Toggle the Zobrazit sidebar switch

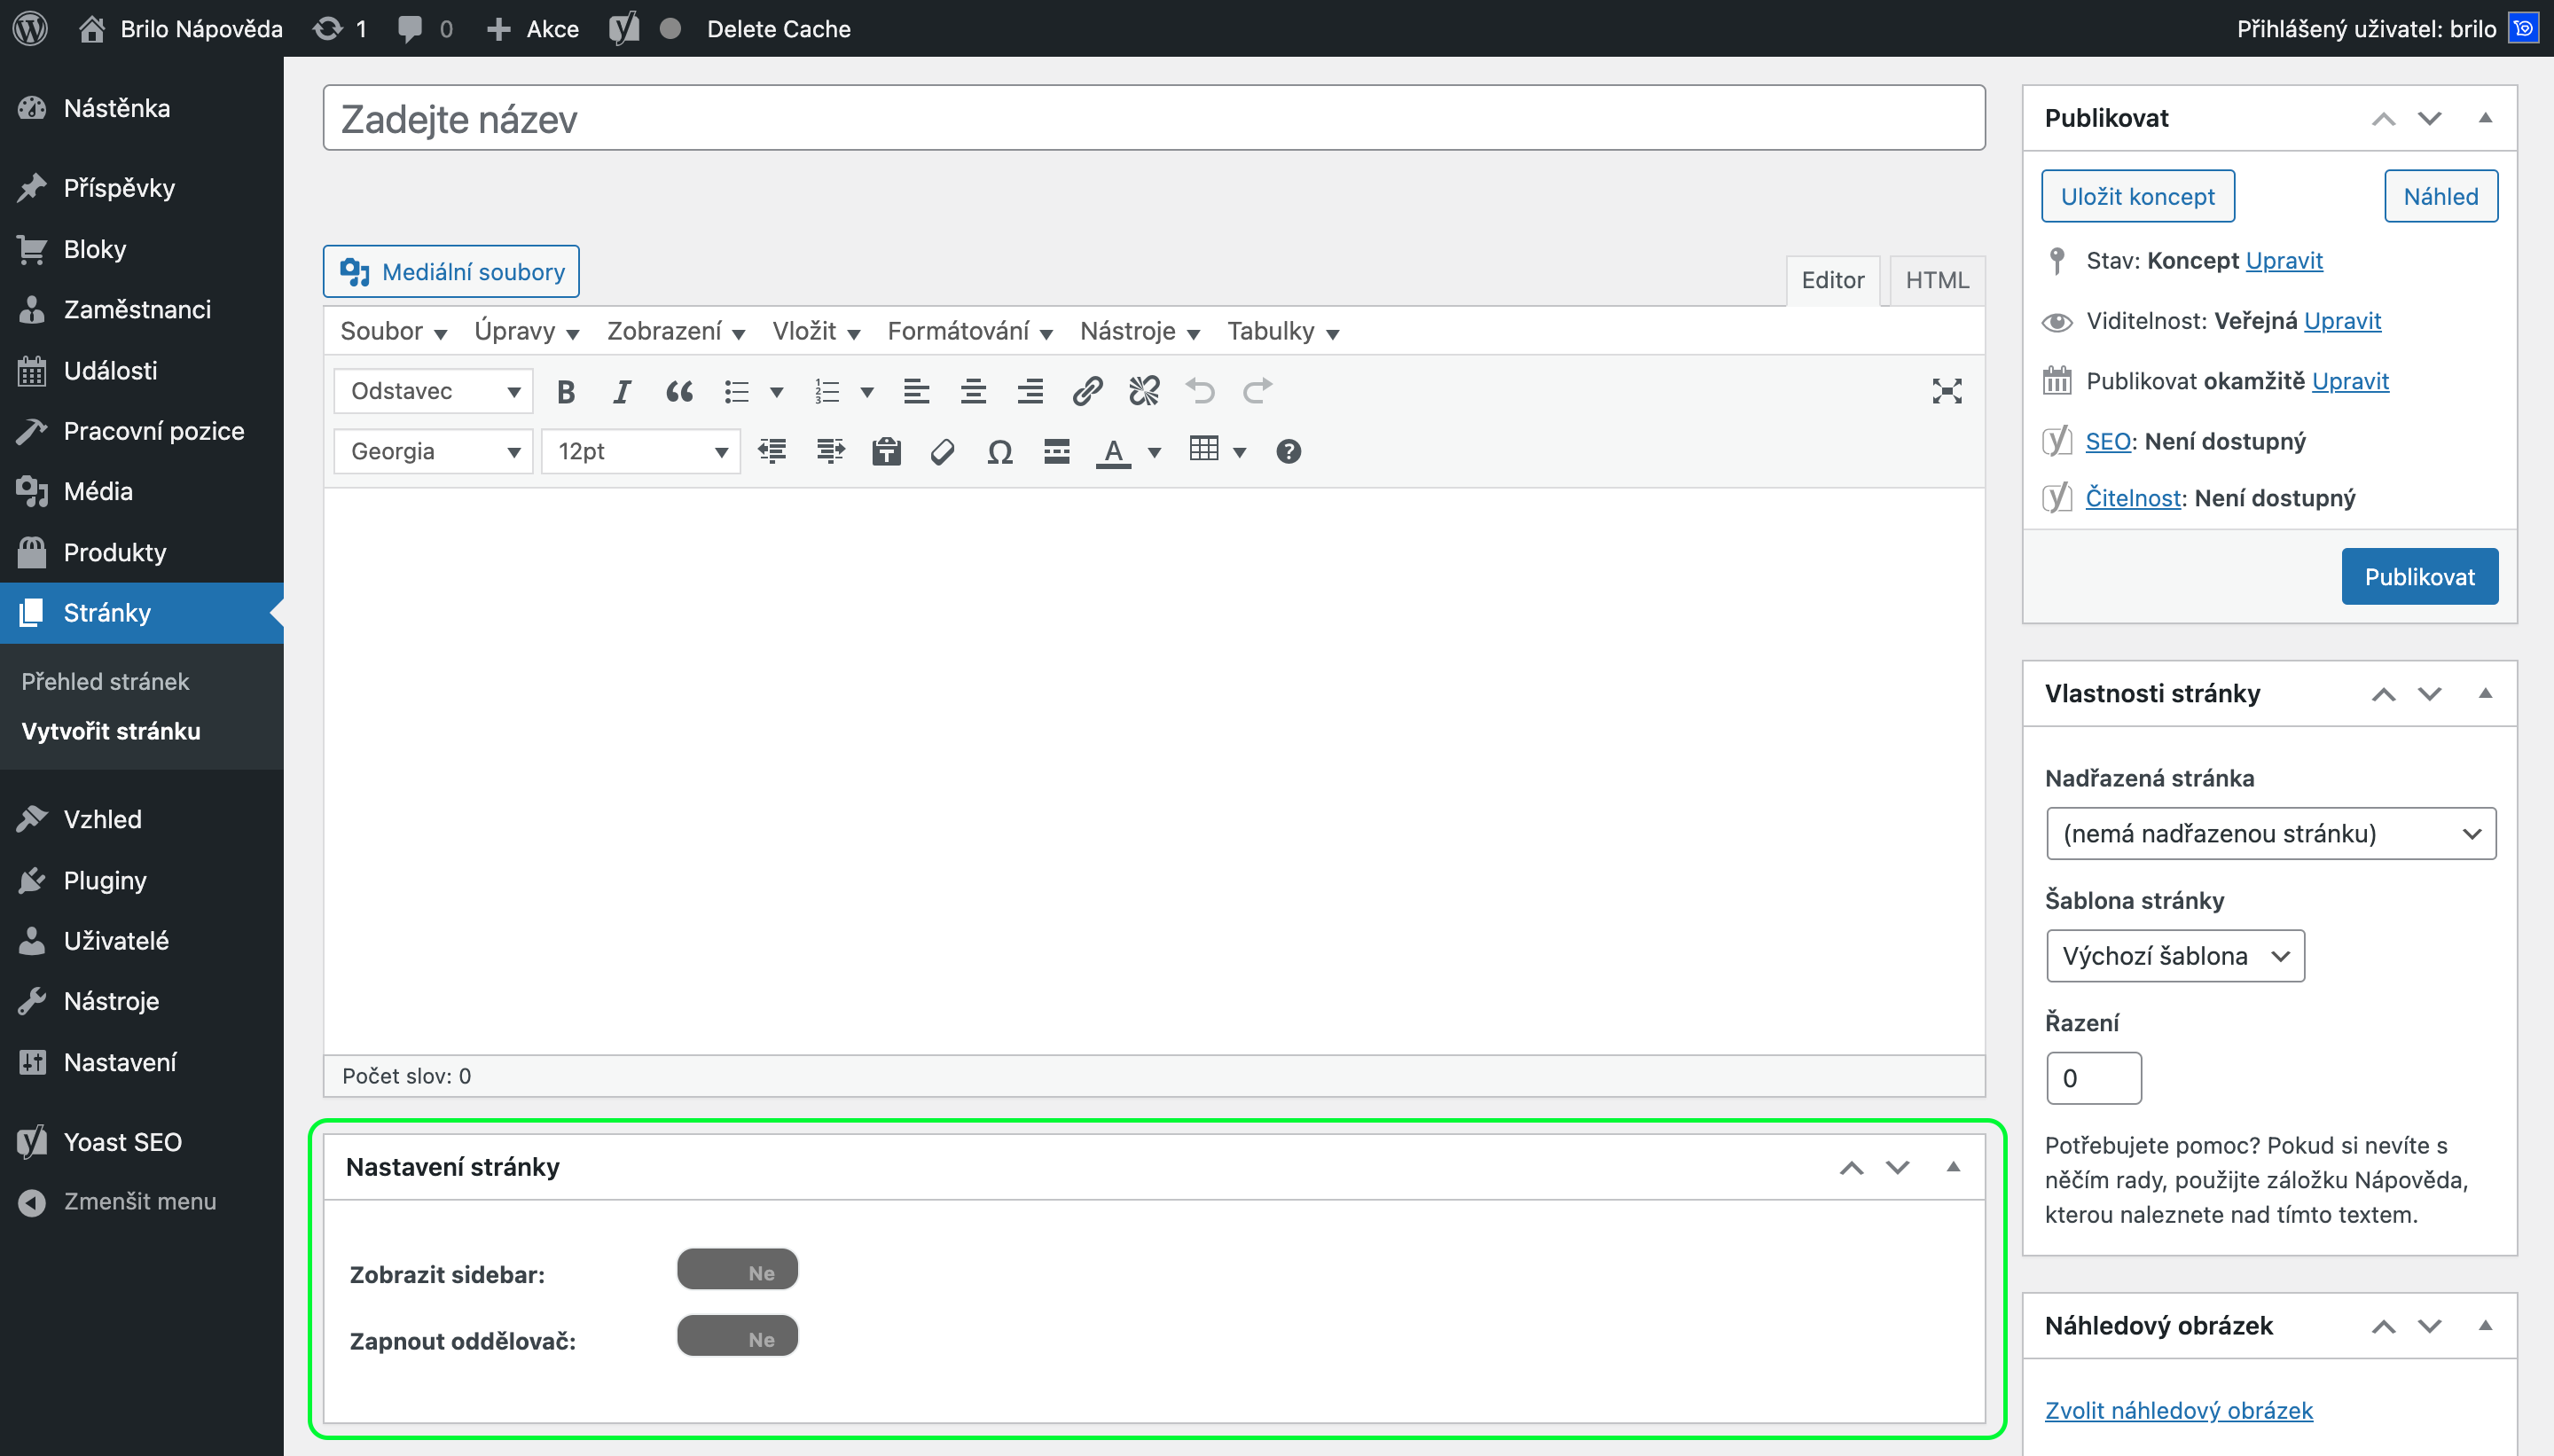click(737, 1270)
